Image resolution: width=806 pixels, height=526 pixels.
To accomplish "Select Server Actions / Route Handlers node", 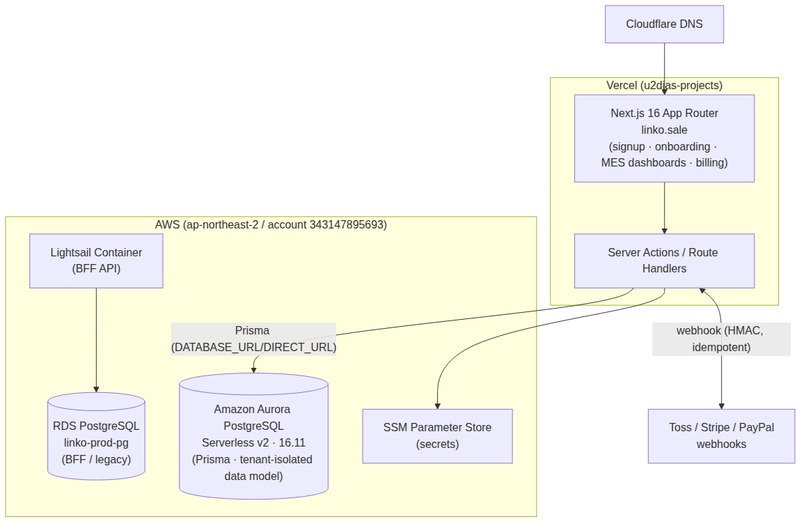I will pyautogui.click(x=664, y=261).
